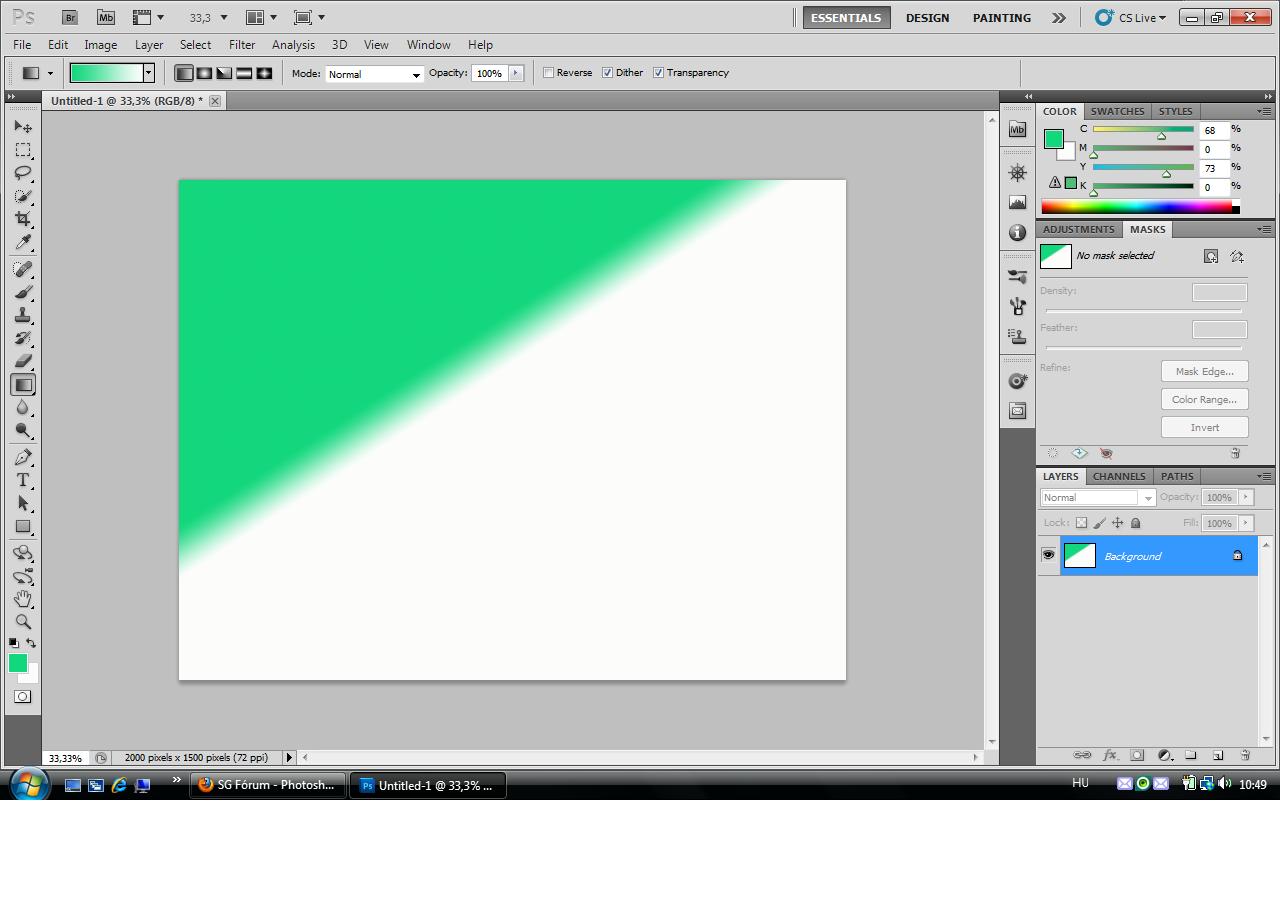Click the Opacity value input field
The image size is (1280, 901).
click(489, 73)
